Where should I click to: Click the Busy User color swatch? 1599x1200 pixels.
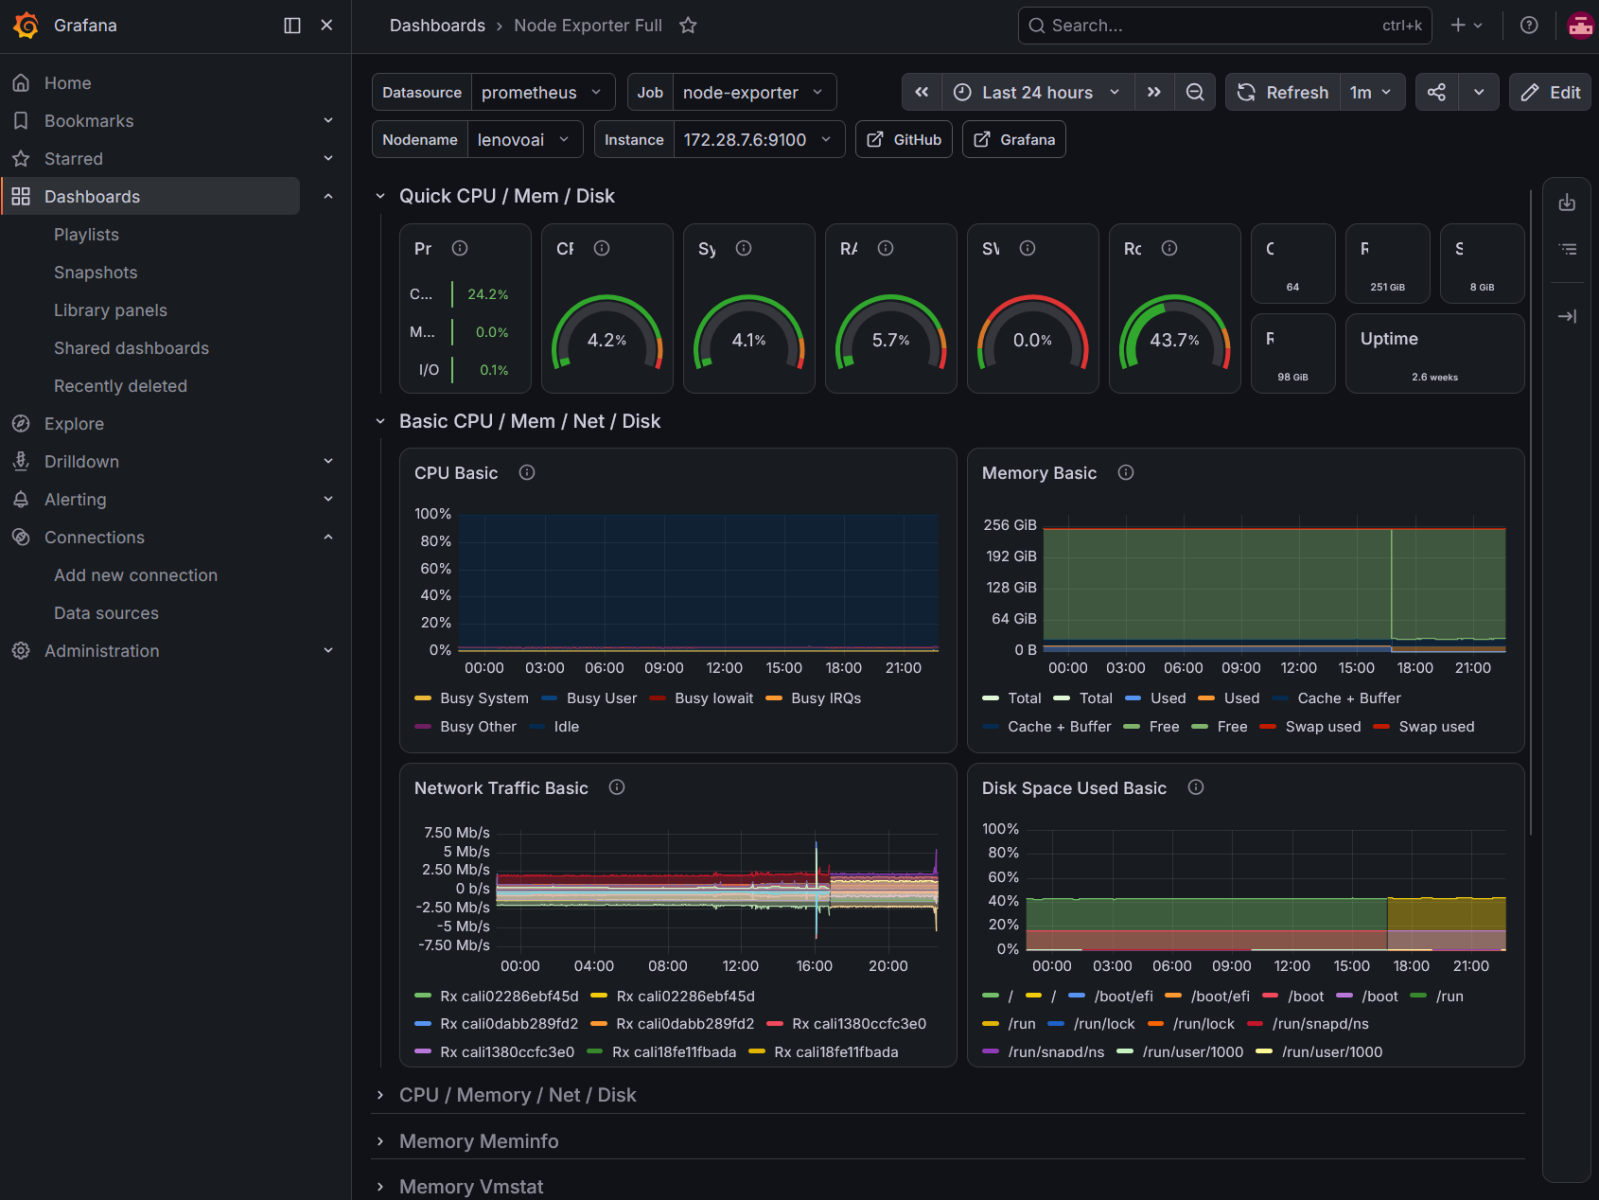(x=549, y=698)
